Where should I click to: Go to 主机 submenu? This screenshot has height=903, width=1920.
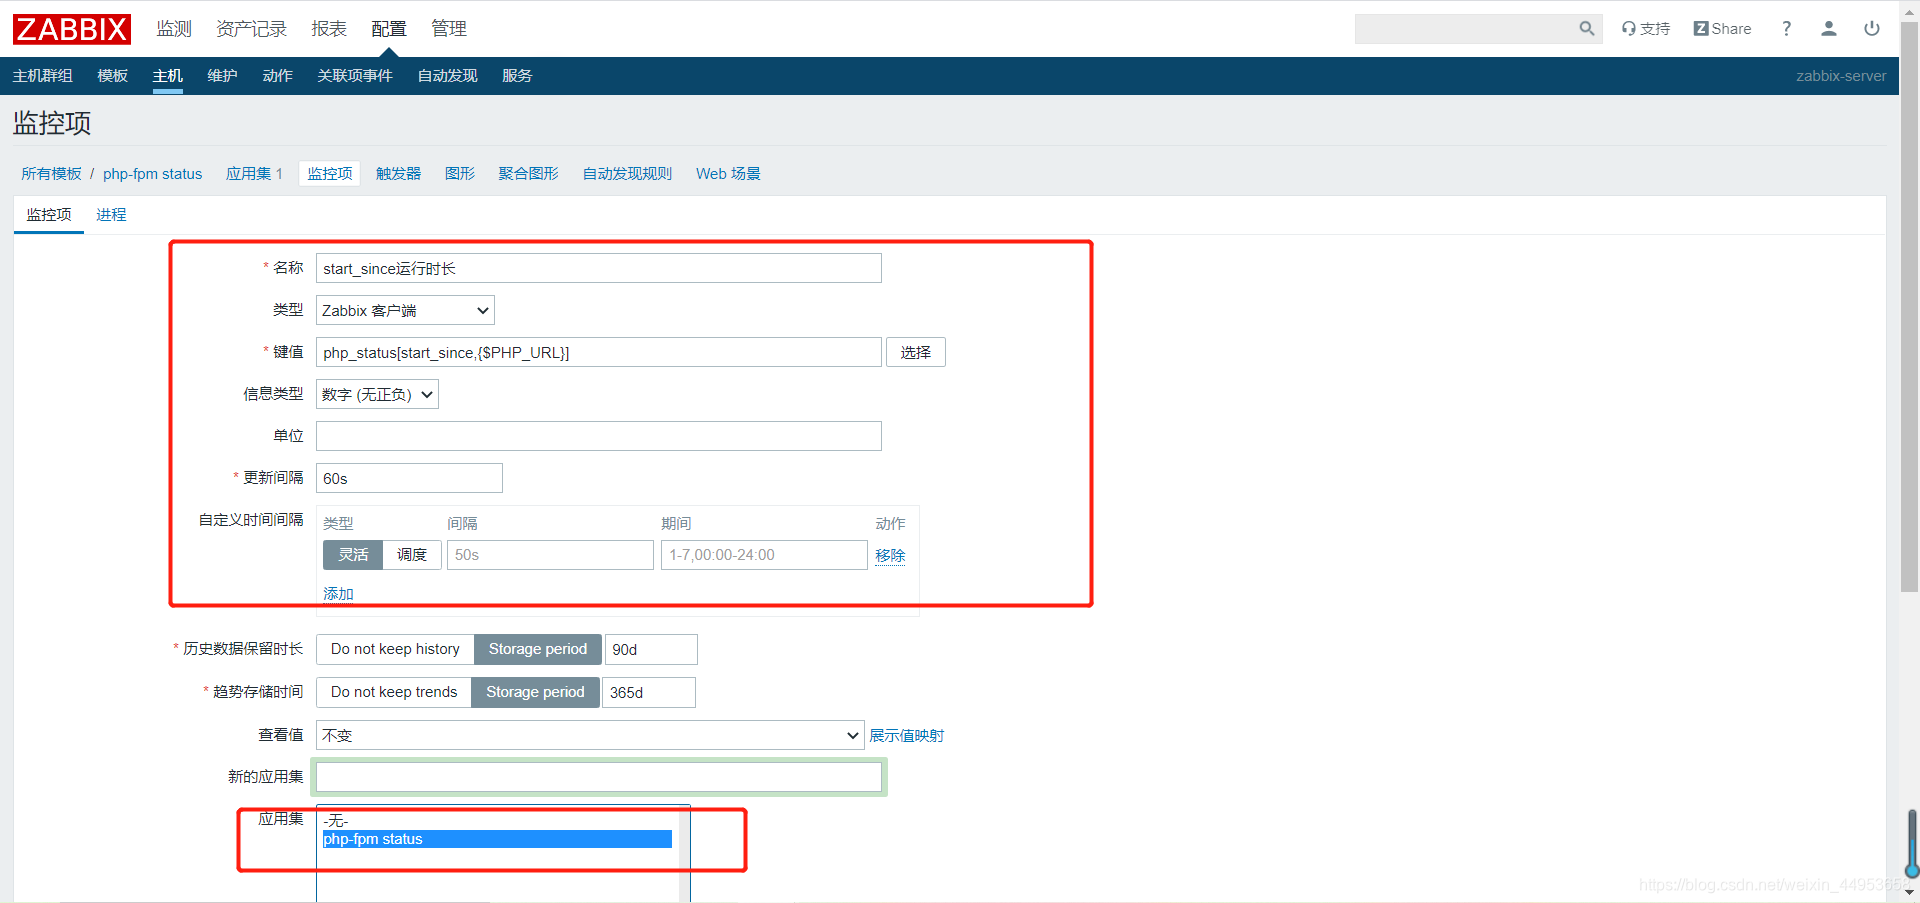tap(168, 76)
